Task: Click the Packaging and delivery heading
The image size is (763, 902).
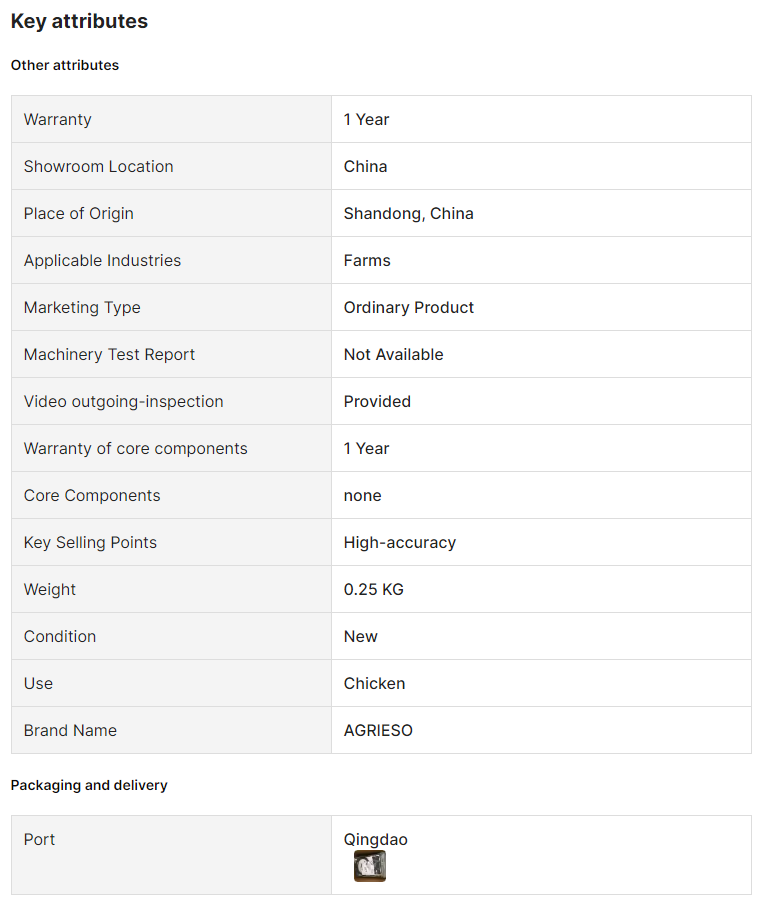Action: point(89,785)
